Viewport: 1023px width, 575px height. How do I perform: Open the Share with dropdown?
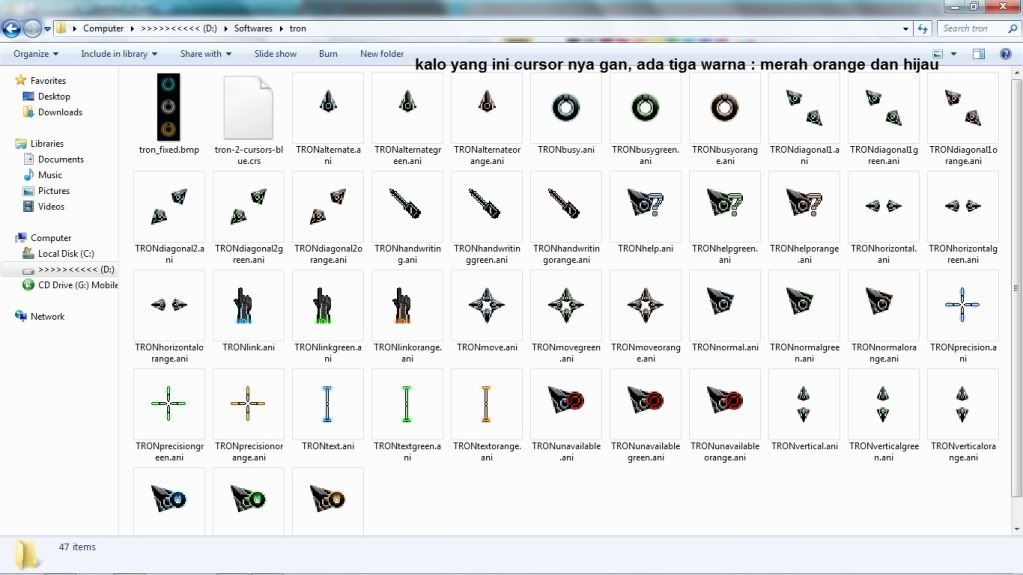coord(206,54)
